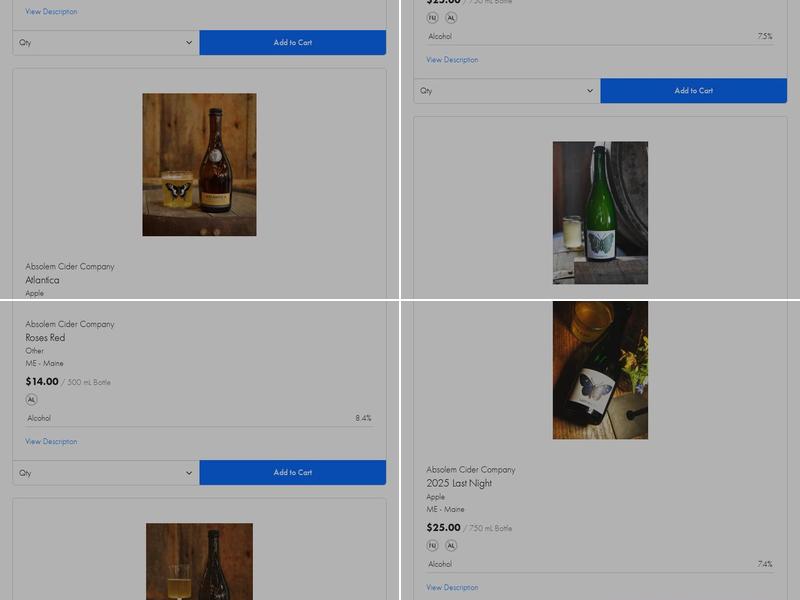Open the Qty dropdown for Roses Red
Image resolution: width=800 pixels, height=600 pixels.
pos(106,473)
